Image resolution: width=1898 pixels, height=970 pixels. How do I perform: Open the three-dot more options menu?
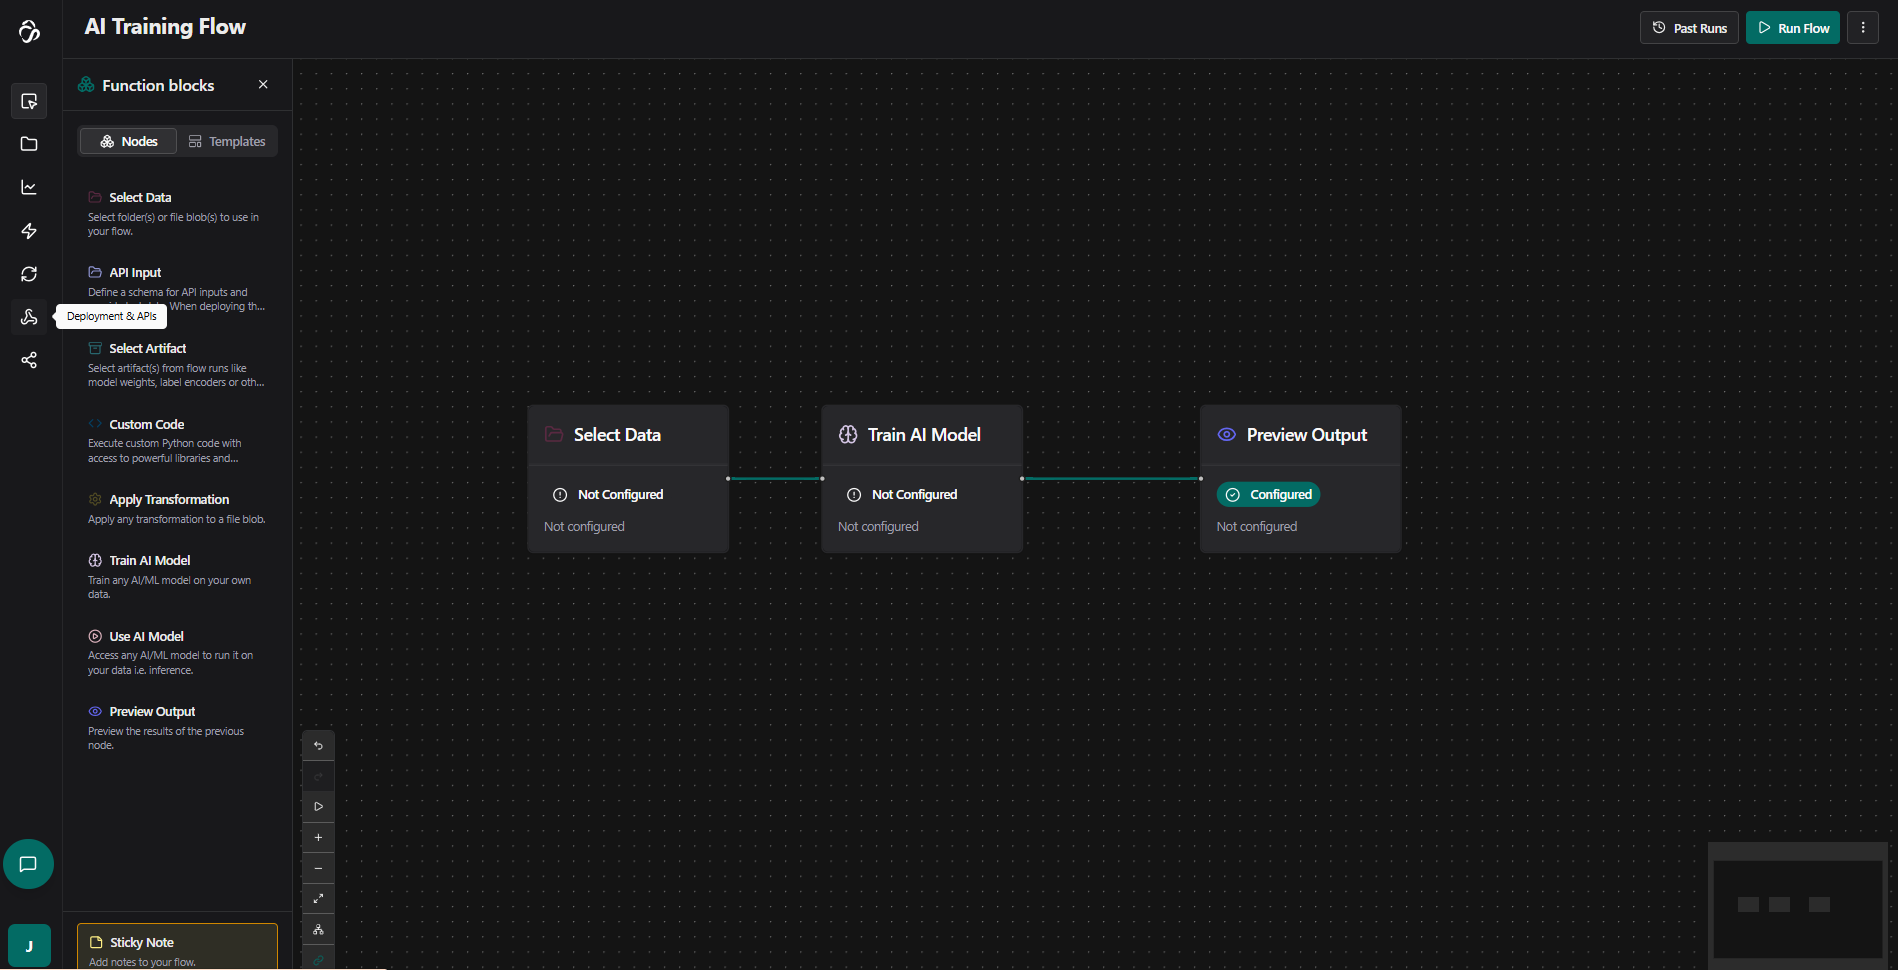(x=1862, y=28)
